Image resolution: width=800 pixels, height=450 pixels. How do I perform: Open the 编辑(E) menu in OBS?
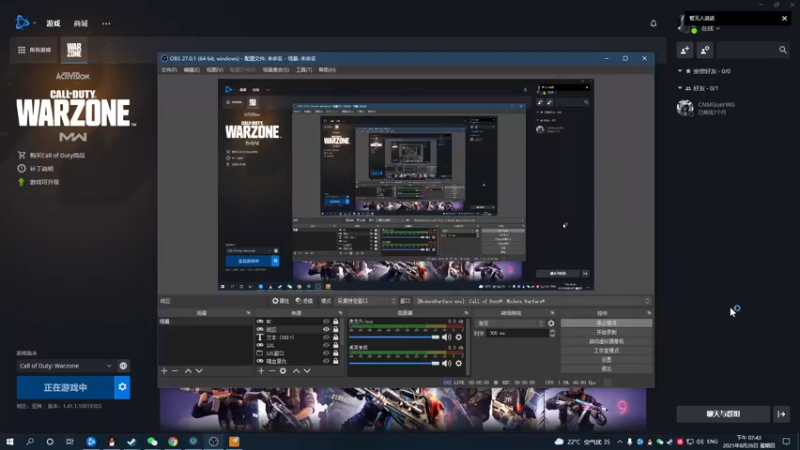[x=192, y=70]
